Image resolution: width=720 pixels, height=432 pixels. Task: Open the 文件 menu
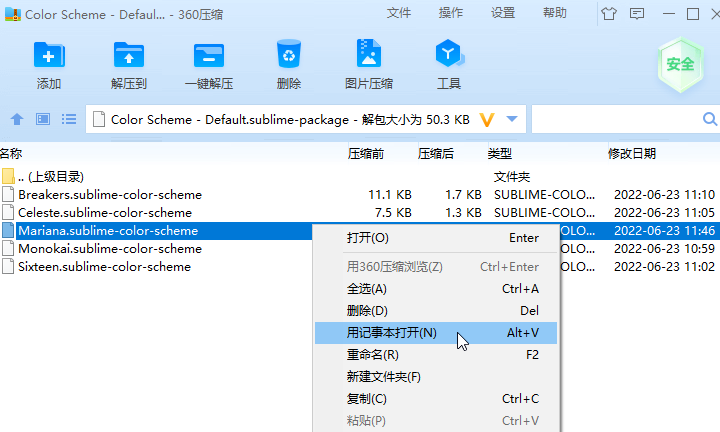(x=399, y=13)
